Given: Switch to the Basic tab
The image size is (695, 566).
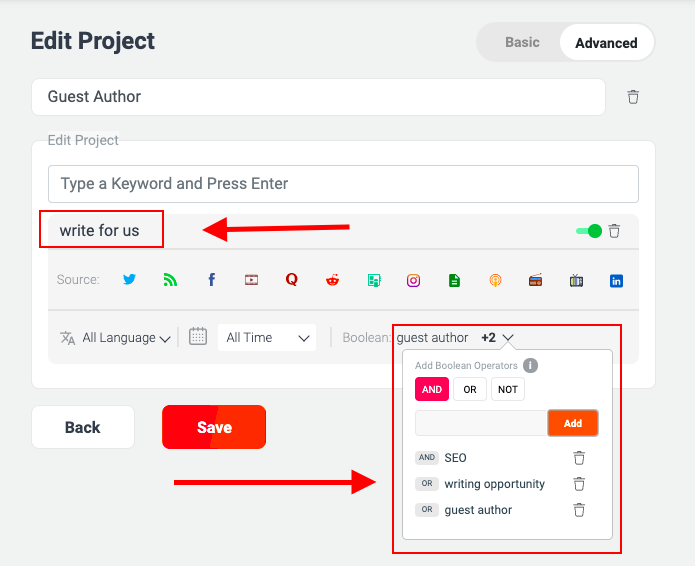Looking at the screenshot, I should [522, 43].
